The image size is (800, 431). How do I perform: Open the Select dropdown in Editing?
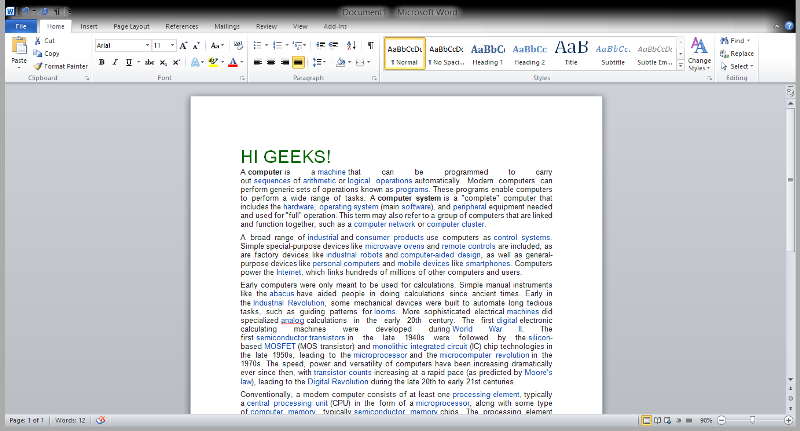point(737,66)
